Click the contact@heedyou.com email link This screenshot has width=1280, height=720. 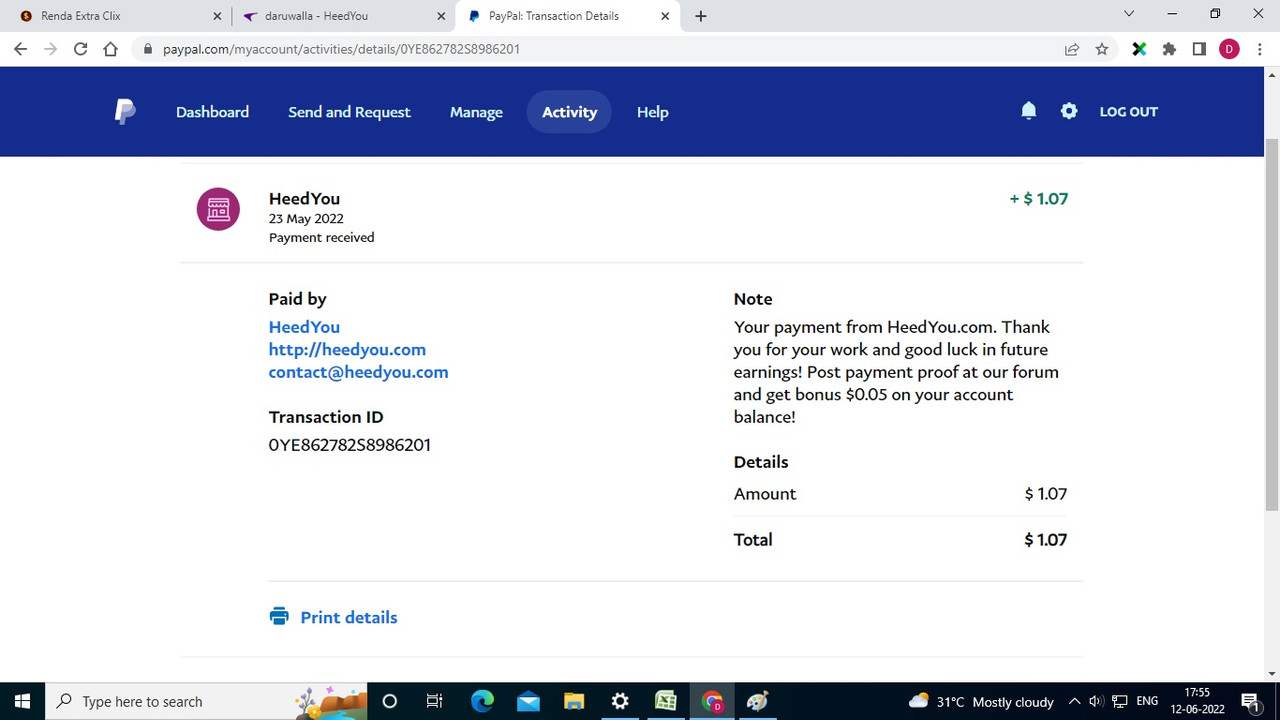point(358,372)
